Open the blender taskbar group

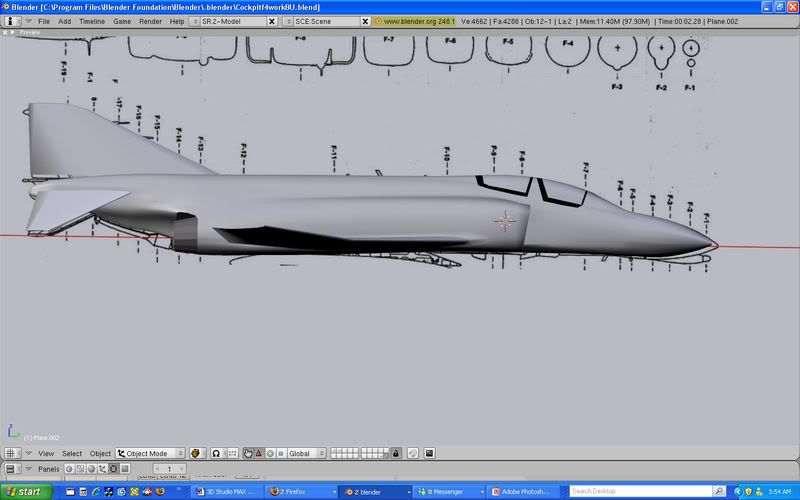[377, 492]
